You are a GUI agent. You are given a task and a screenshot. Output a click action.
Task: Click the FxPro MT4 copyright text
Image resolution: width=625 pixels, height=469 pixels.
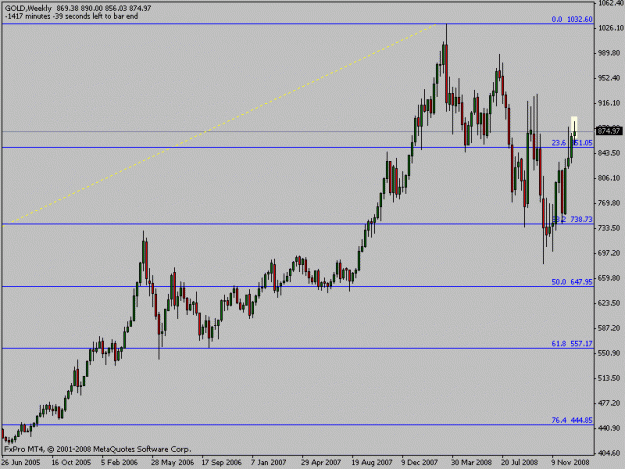tap(98, 449)
